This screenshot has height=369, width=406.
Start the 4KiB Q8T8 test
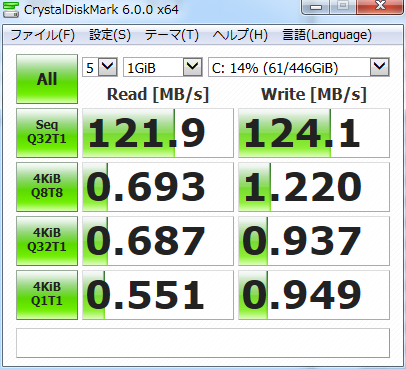[x=47, y=187]
